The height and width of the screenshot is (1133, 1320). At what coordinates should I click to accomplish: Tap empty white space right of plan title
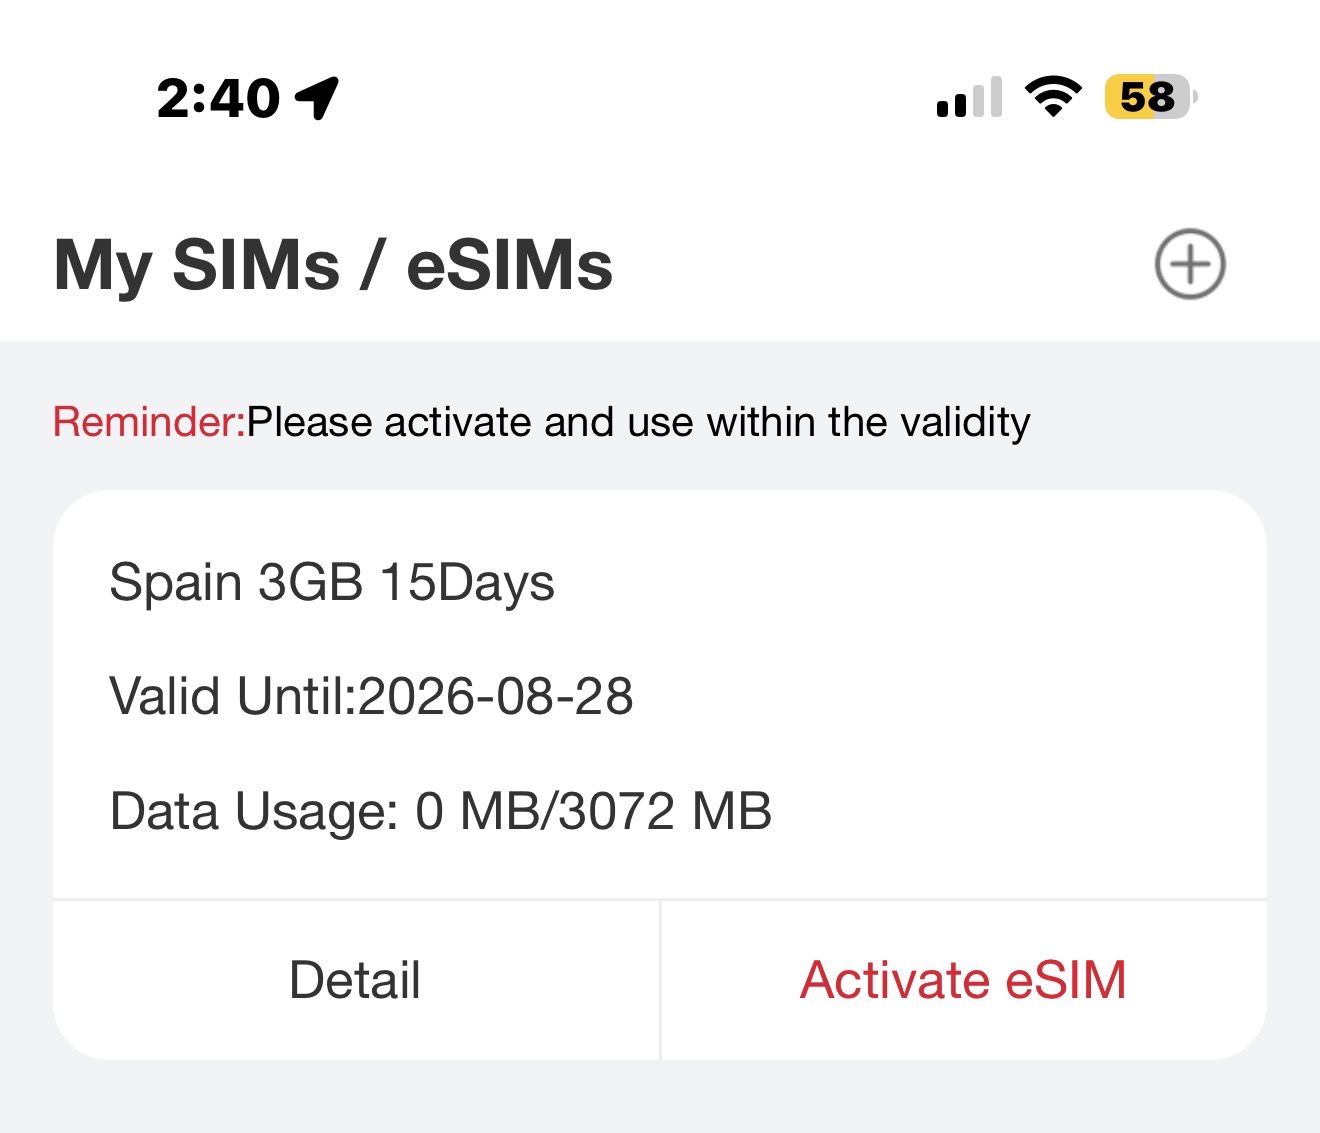point(900,582)
